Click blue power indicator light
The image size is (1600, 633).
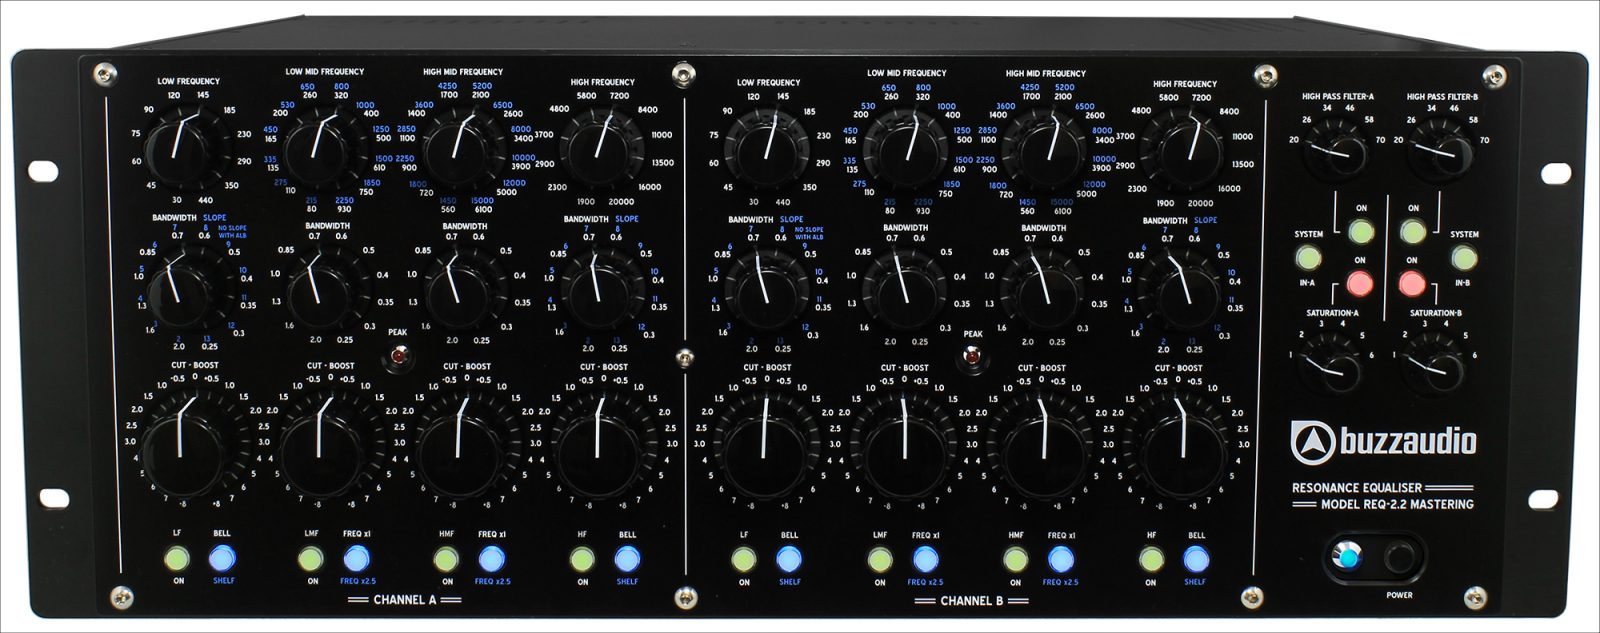click(1349, 557)
